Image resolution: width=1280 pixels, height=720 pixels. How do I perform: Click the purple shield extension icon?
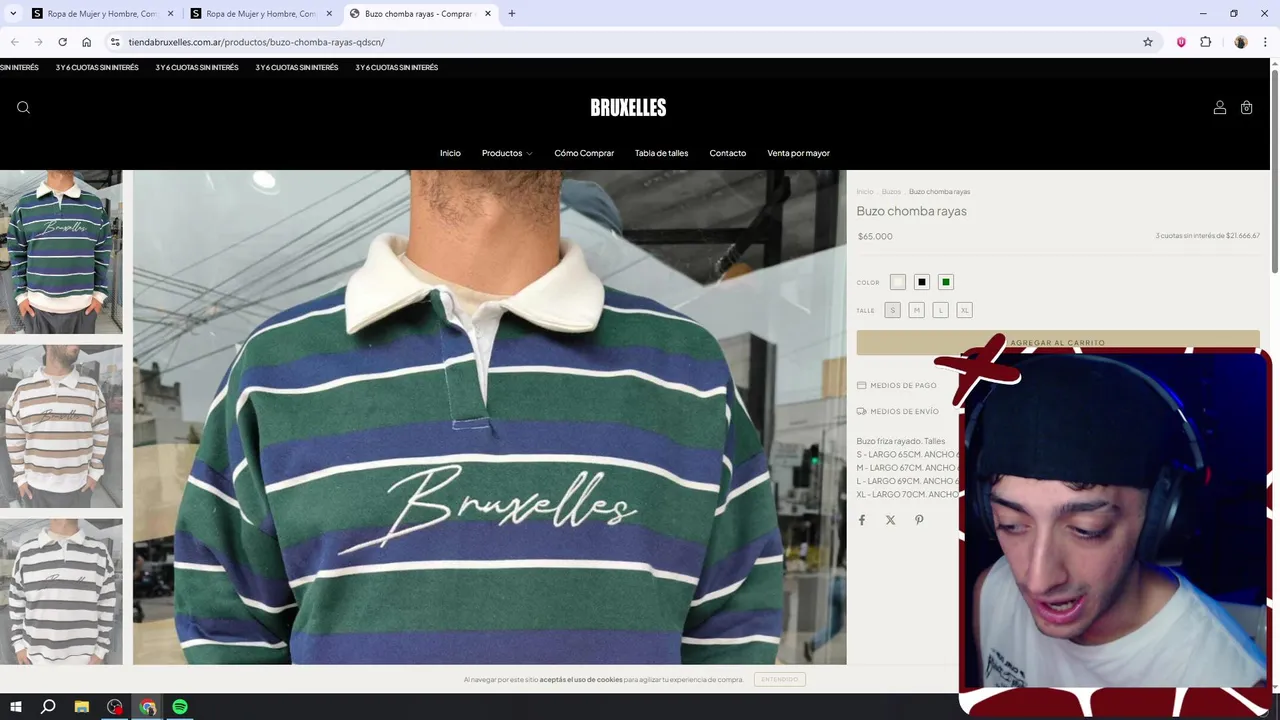[1181, 42]
